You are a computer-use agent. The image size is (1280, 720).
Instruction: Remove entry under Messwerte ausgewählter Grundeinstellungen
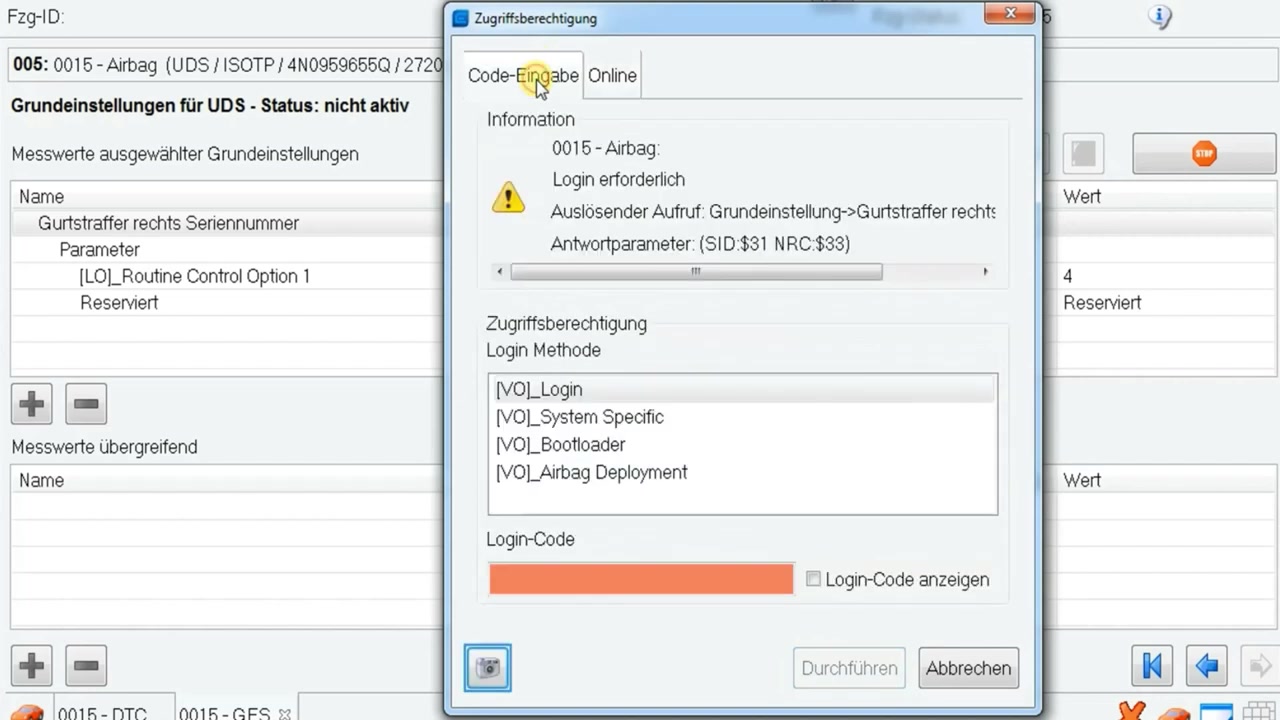[x=86, y=404]
